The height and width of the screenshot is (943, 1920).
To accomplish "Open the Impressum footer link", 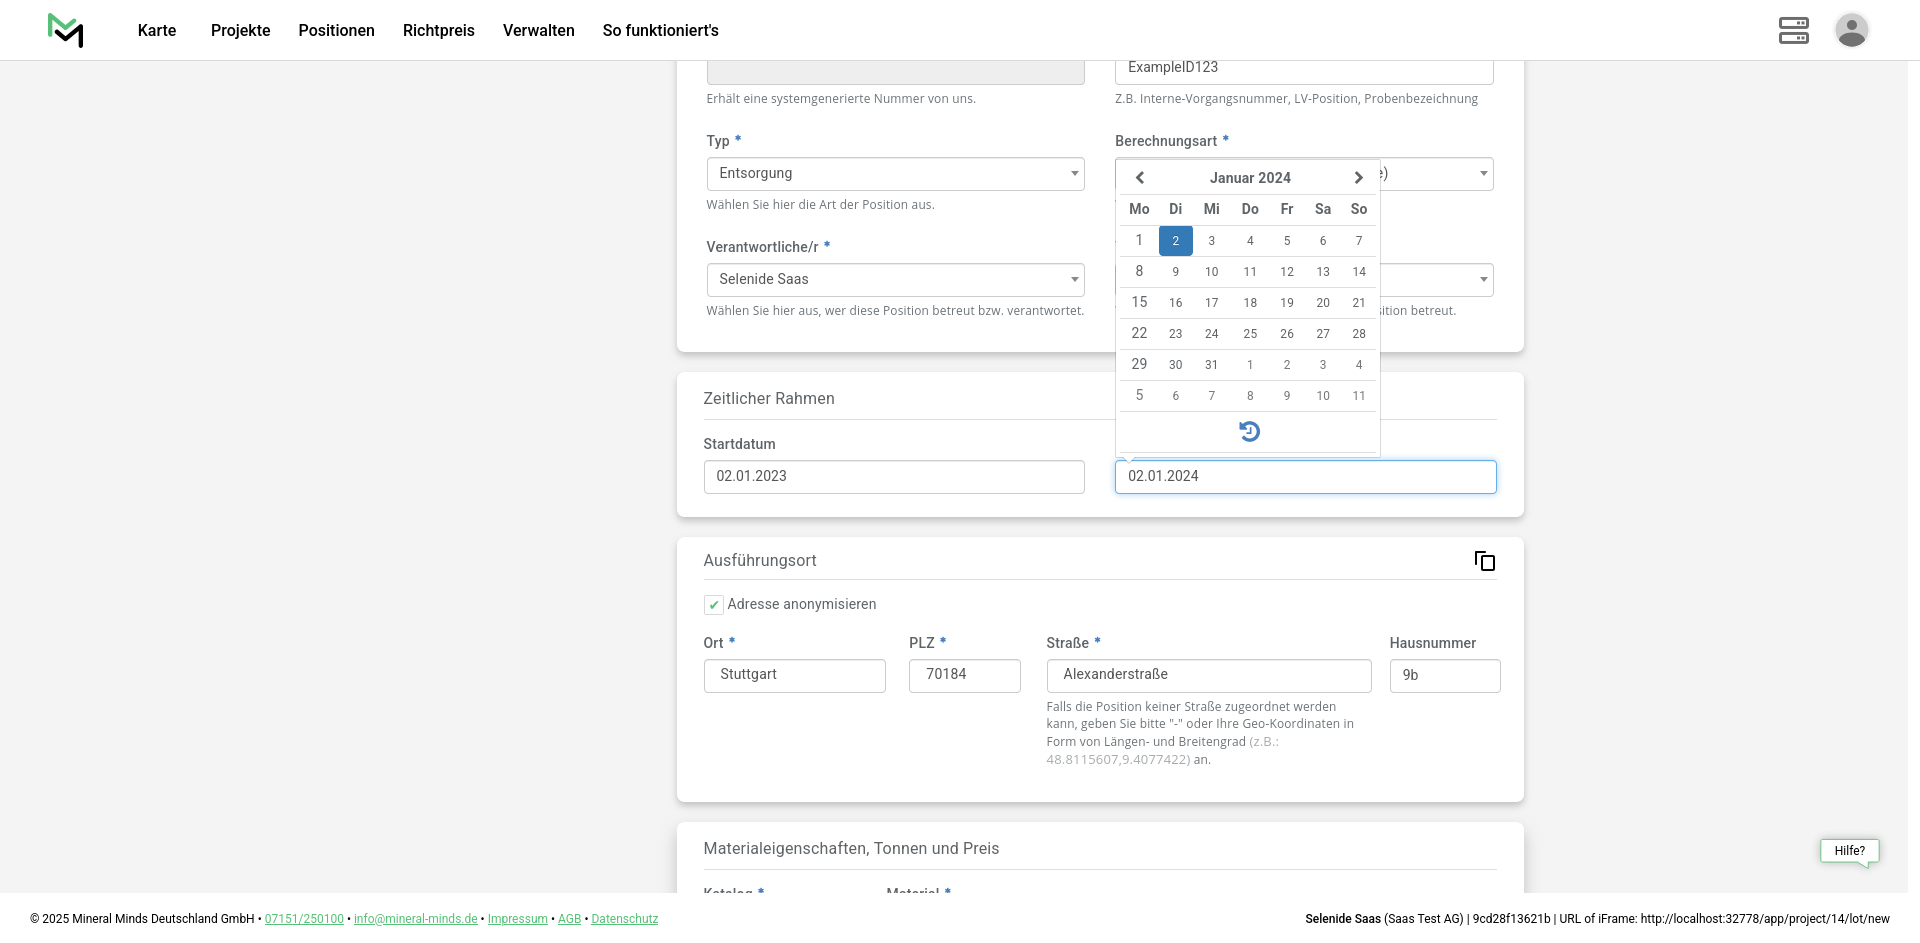I will coord(517,919).
